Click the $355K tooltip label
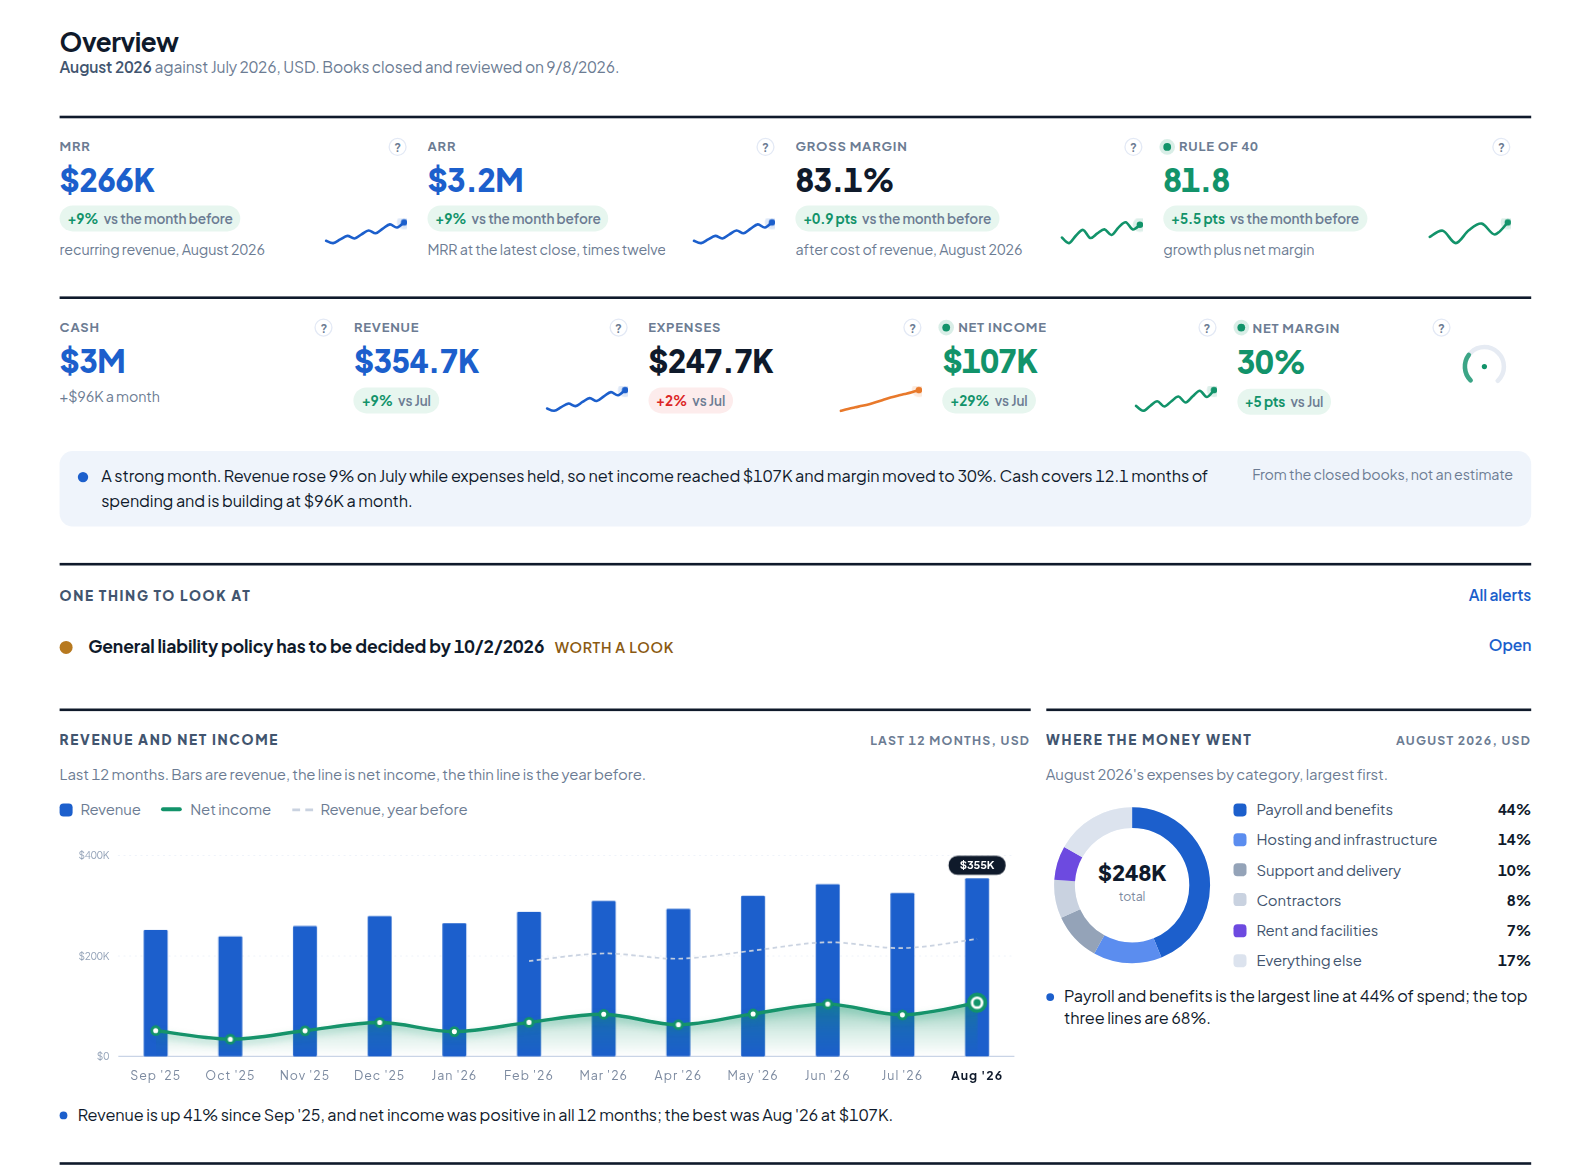This screenshot has height=1170, width=1591. (977, 865)
